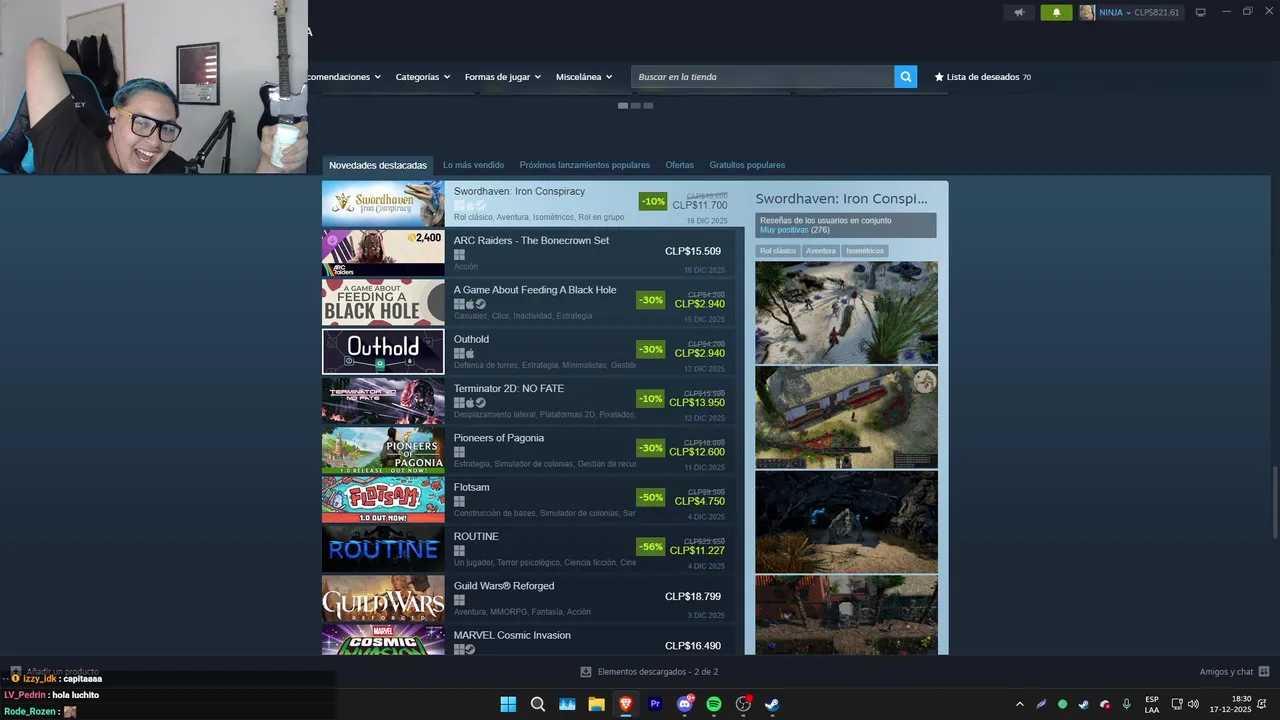Click the Aventura tag in preview

821,251
